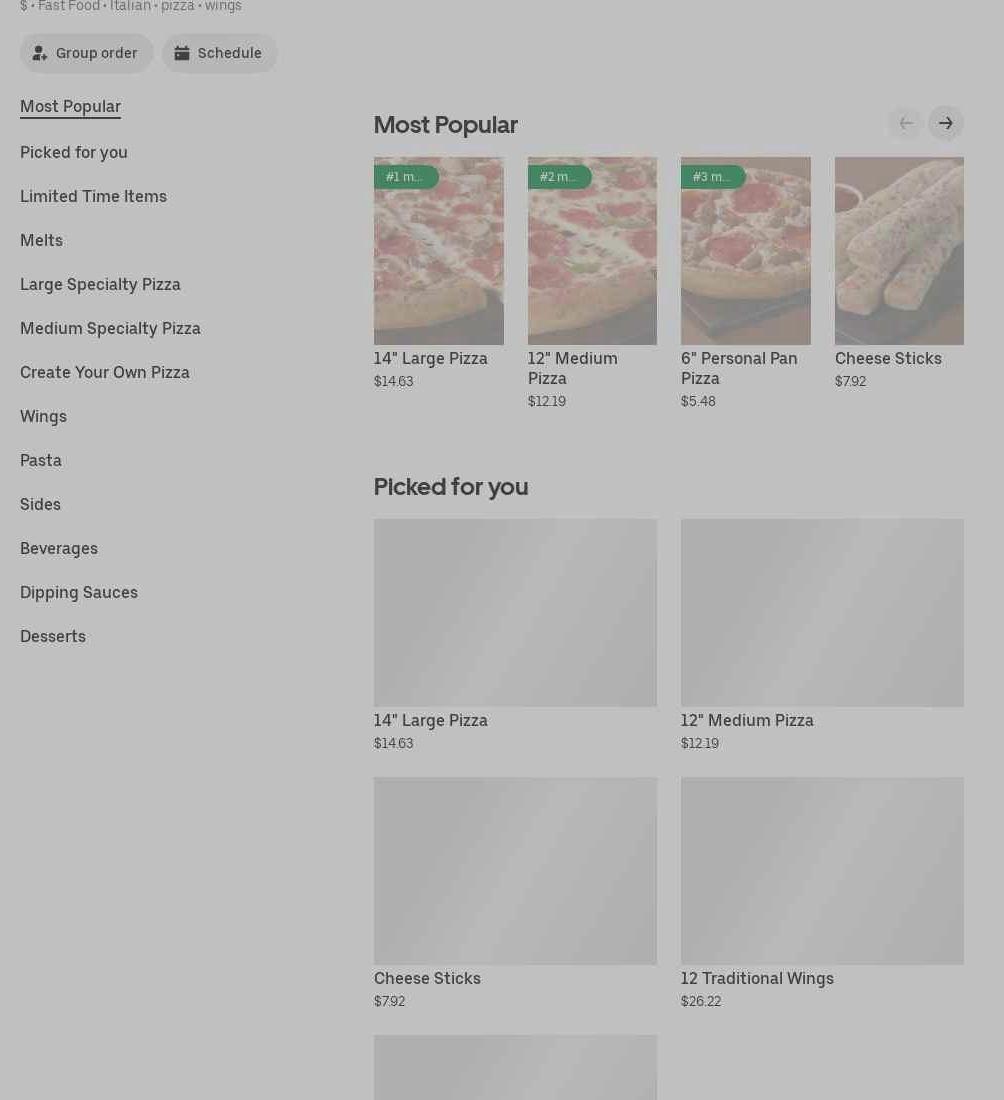Open the Schedule order button
The height and width of the screenshot is (1100, 1004).
(x=219, y=53)
